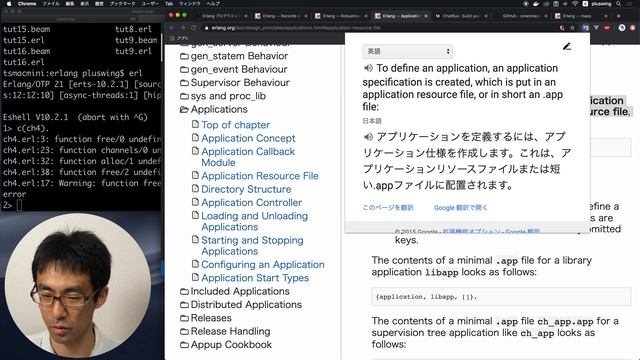Viewport: 640px width, 360px height.
Task: Expand Release Handling folder
Action: (x=225, y=331)
